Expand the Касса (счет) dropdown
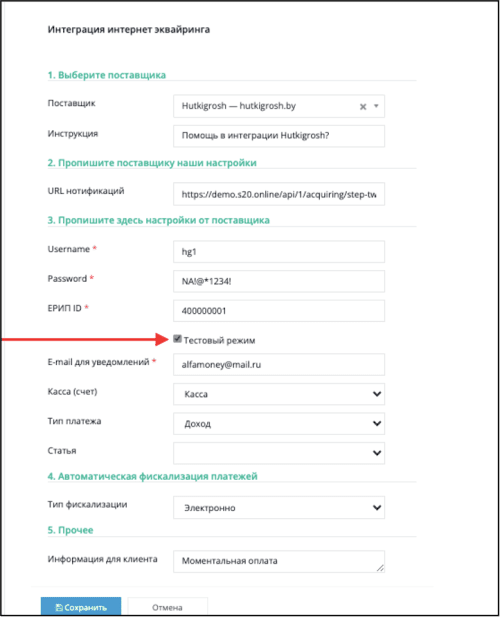 279,394
